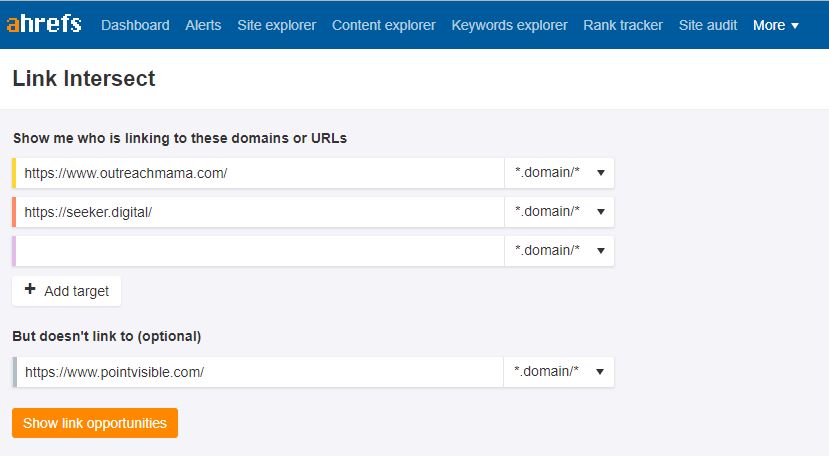829x456 pixels.
Task: Open the Dashboard menu item
Action: pyautogui.click(x=135, y=25)
